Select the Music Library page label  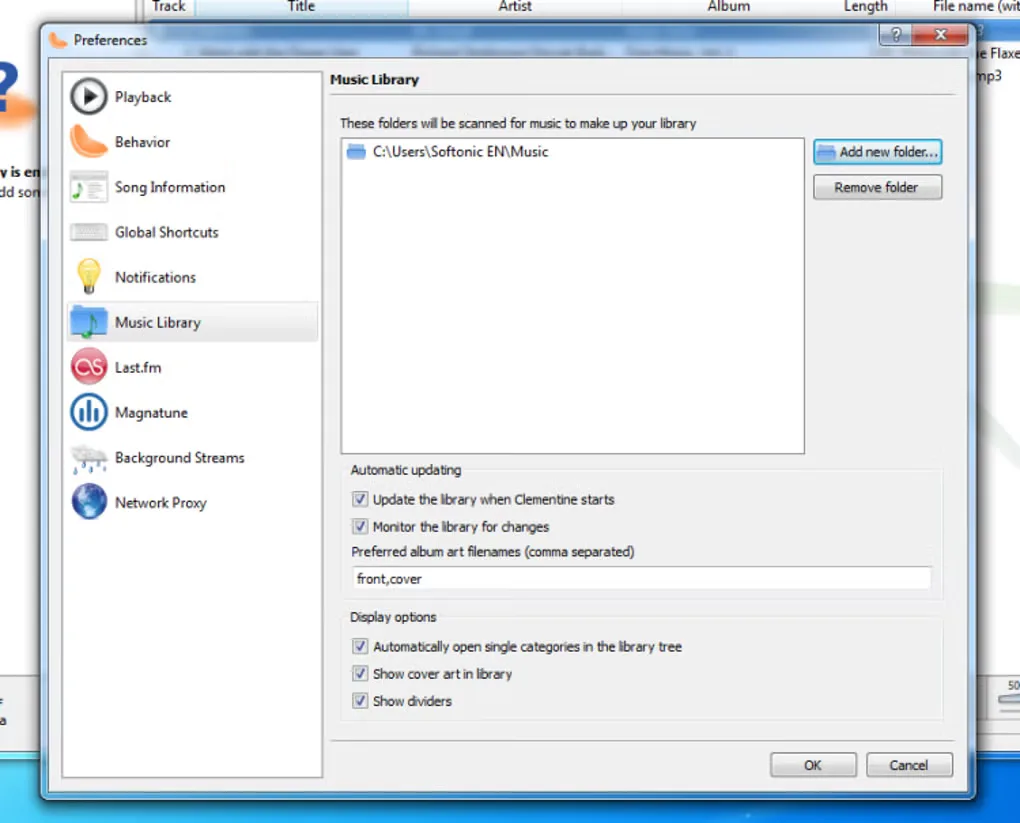tap(157, 323)
